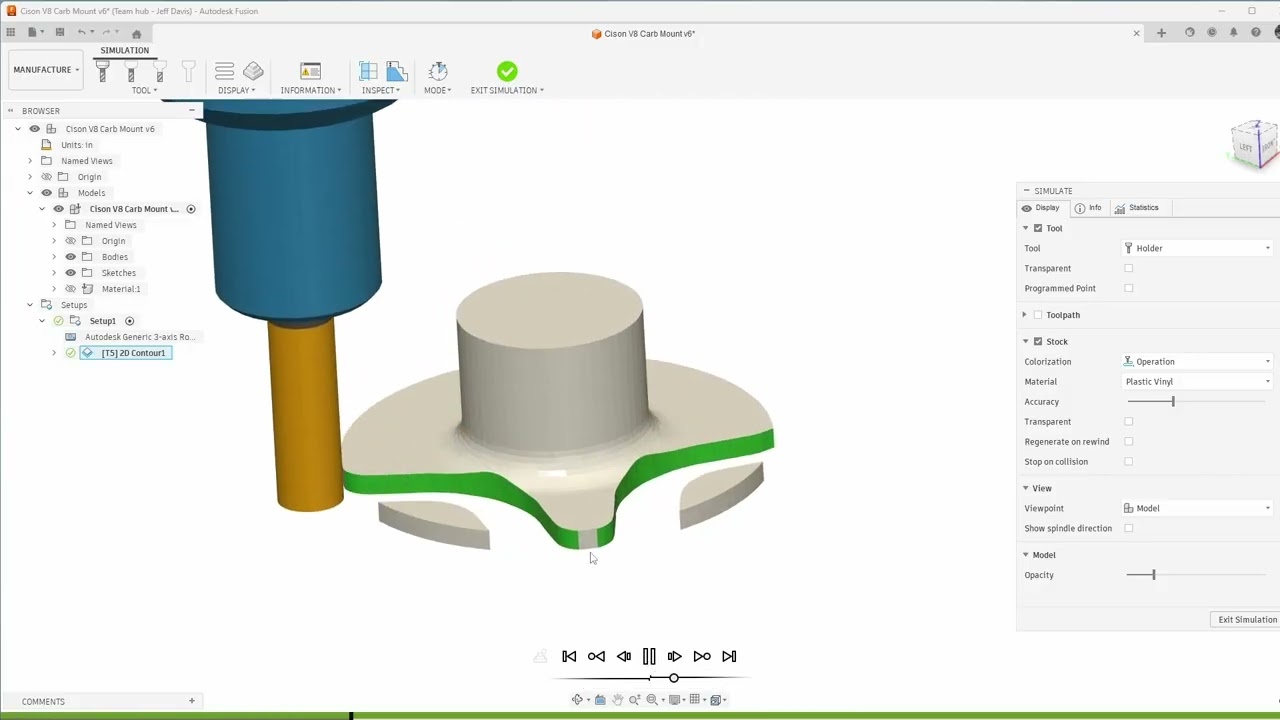1280x720 pixels.
Task: Click the Inspect comparison grid icon
Action: (368, 71)
